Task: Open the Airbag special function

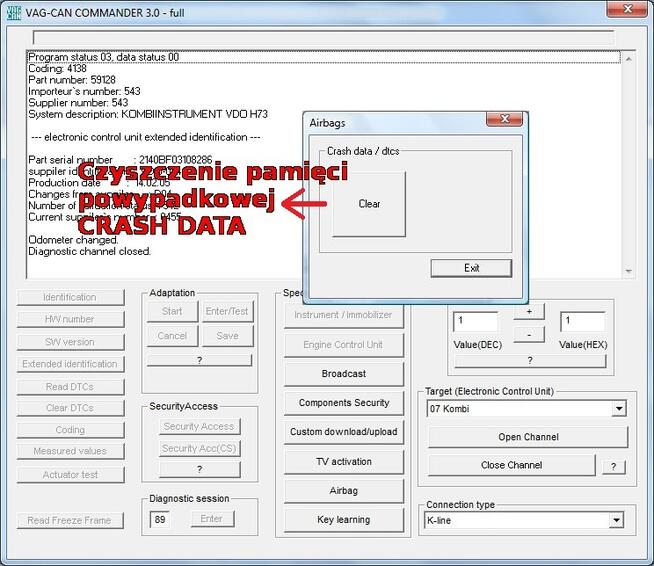Action: click(x=343, y=491)
